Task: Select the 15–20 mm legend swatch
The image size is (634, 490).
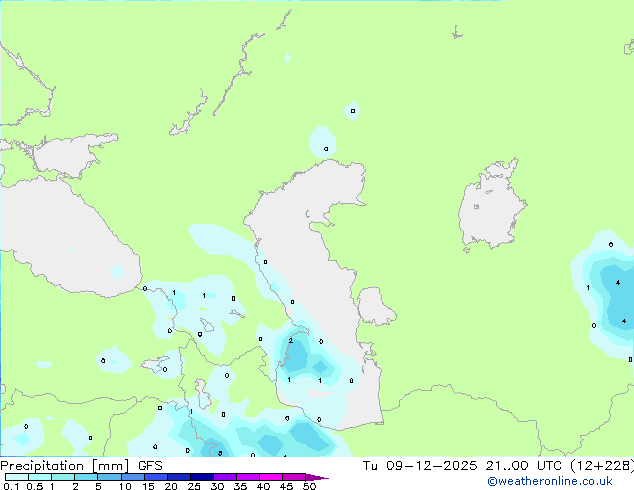Action: pyautogui.click(x=155, y=477)
